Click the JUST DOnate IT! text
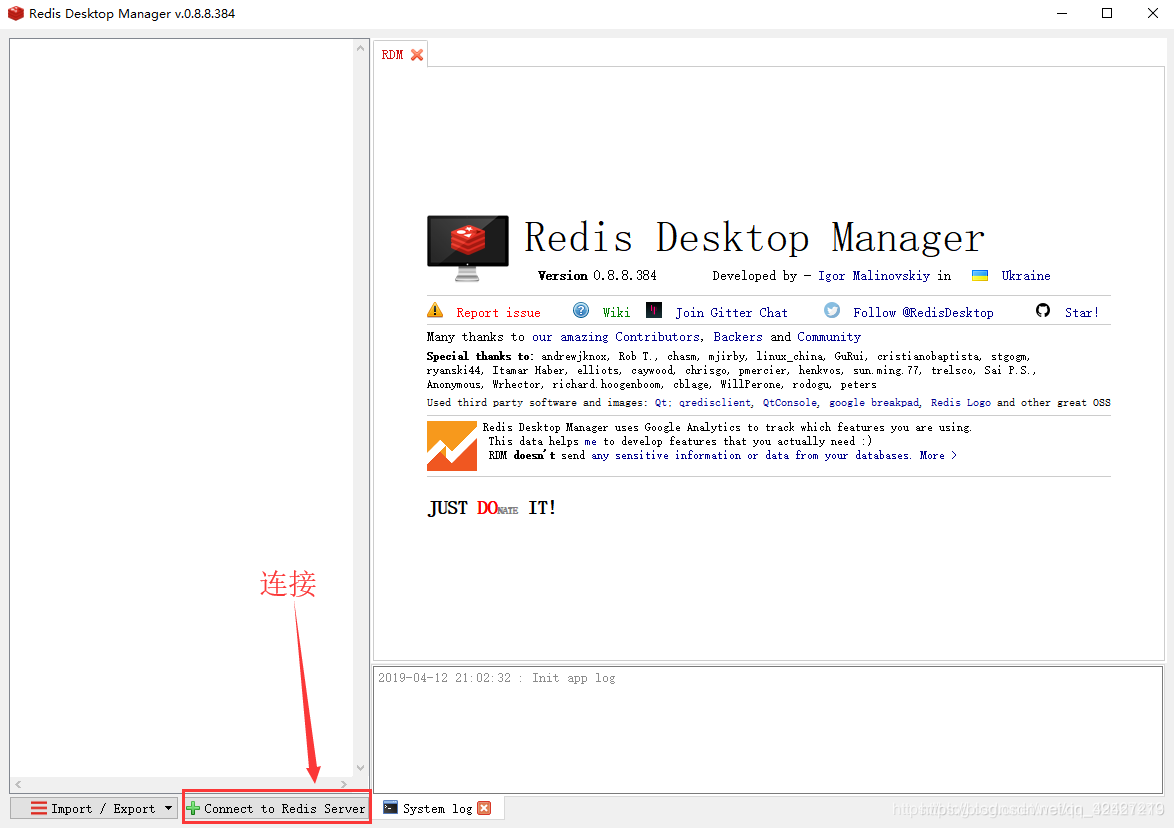Screen dimensions: 1174x828 [491, 508]
